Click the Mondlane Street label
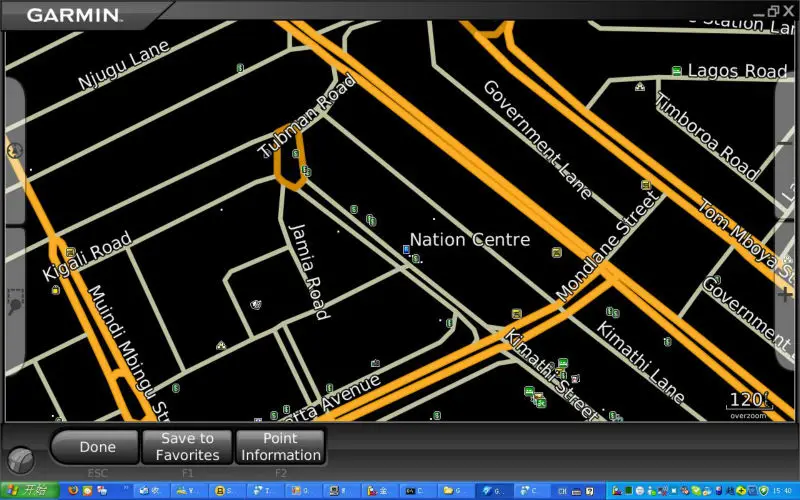This screenshot has height=500, width=800. 607,247
